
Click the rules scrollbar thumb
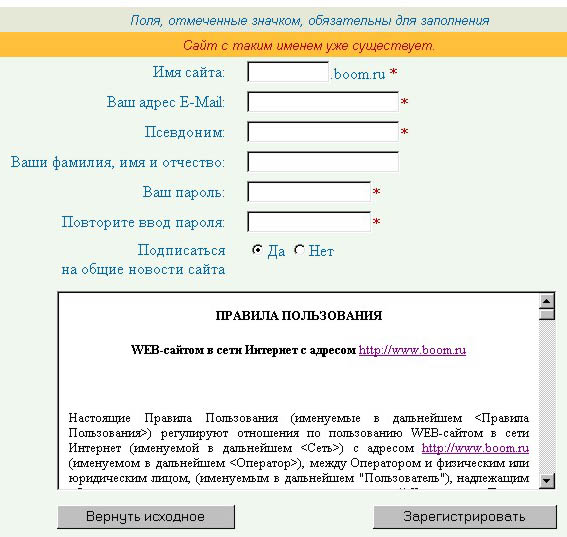click(546, 314)
